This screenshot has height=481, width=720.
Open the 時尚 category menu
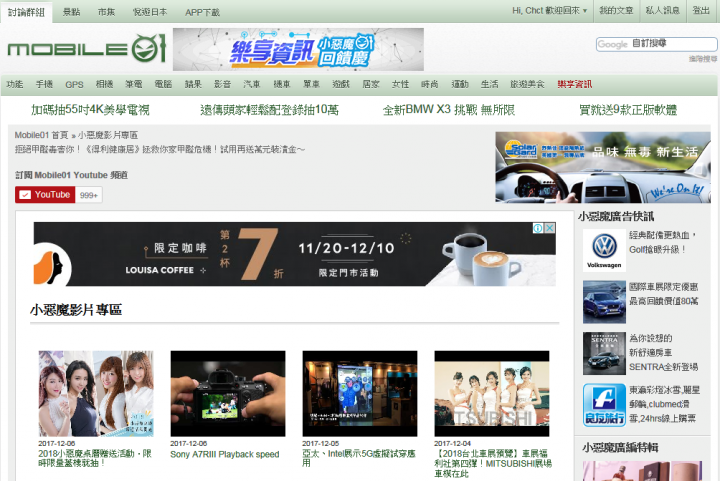tap(430, 84)
